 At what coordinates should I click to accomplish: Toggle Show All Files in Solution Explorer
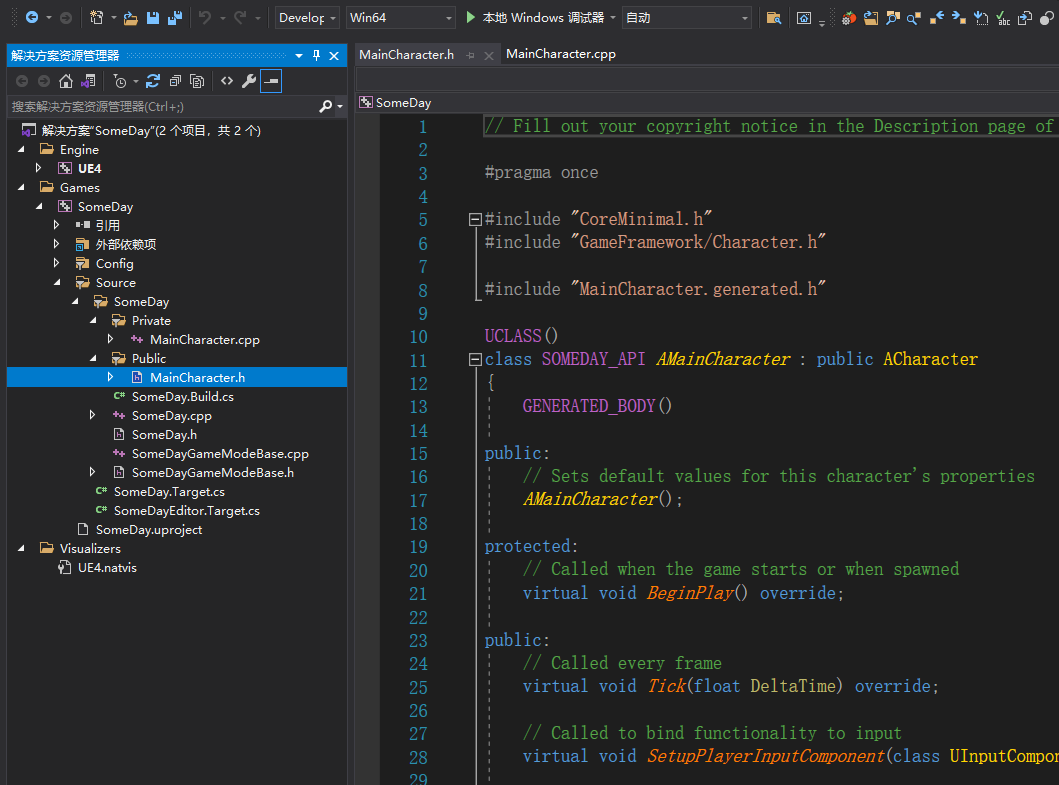197,81
